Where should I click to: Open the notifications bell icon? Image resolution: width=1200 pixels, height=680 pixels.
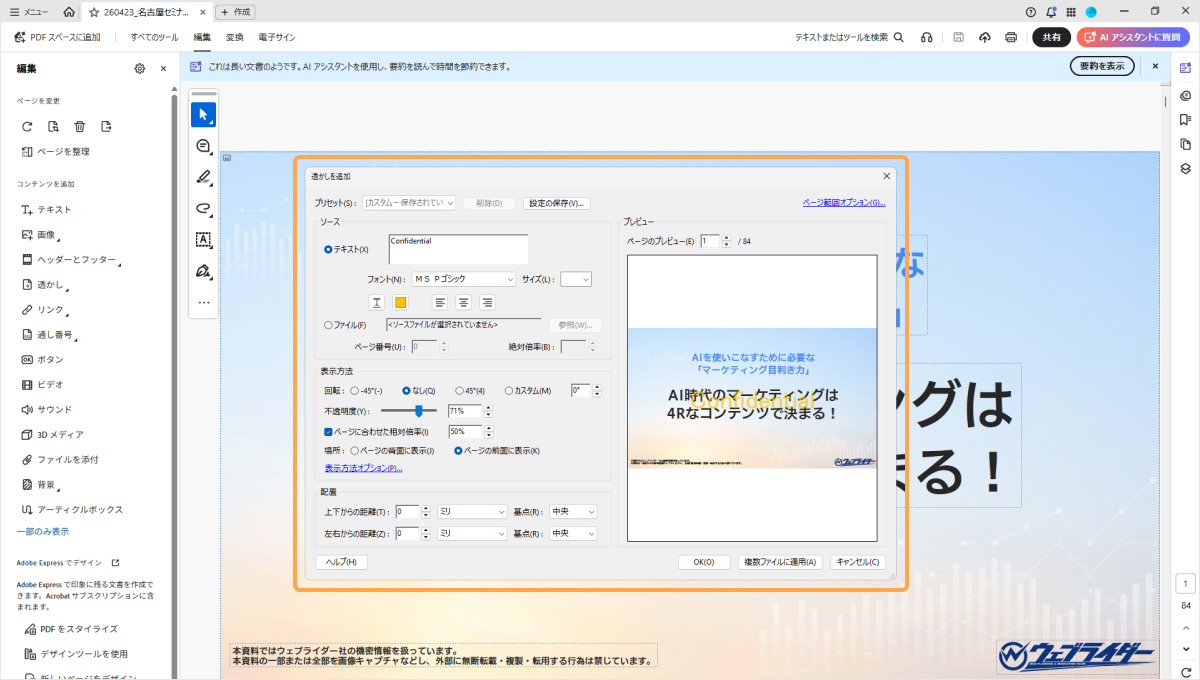1051,12
